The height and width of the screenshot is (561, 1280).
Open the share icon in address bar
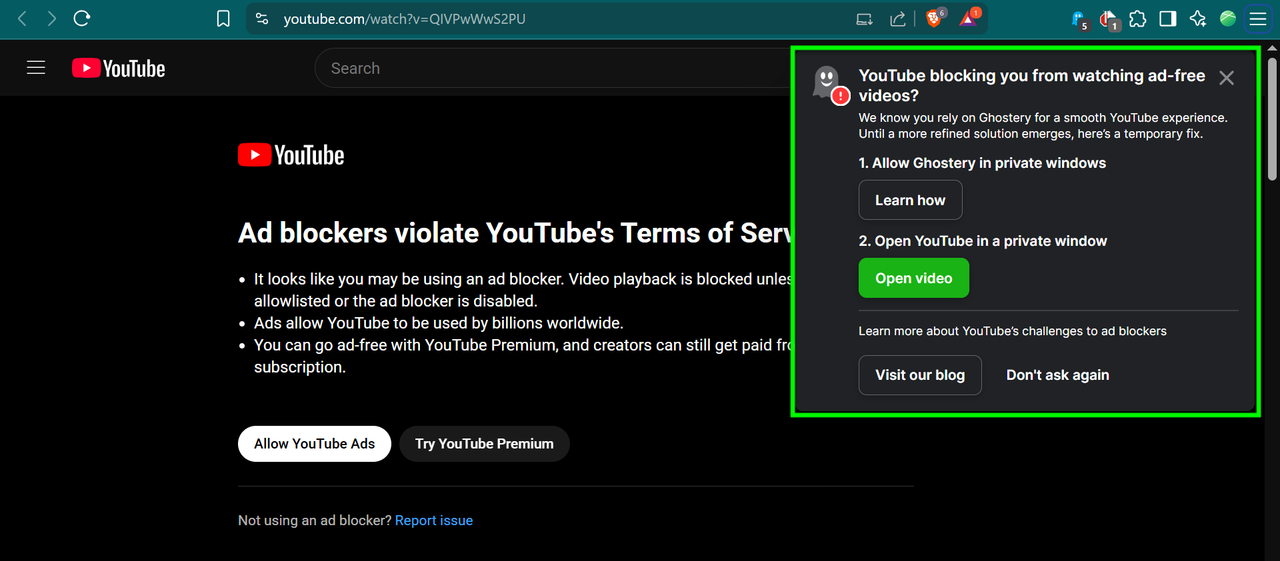898,19
